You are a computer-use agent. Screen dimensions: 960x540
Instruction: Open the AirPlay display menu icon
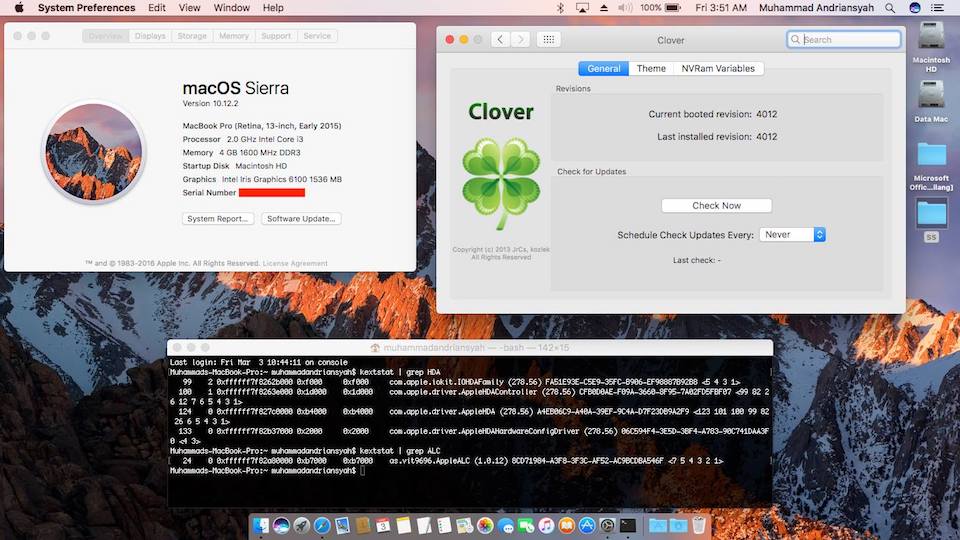(x=582, y=8)
